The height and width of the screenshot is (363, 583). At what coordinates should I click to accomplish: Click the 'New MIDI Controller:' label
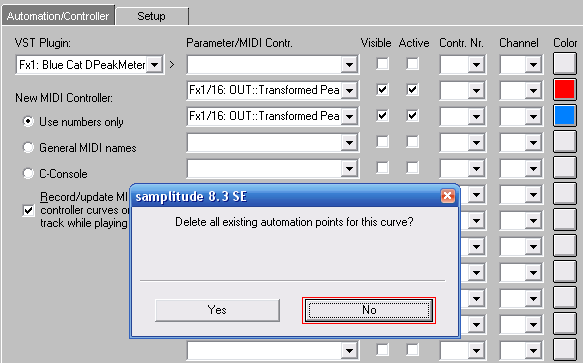click(64, 98)
